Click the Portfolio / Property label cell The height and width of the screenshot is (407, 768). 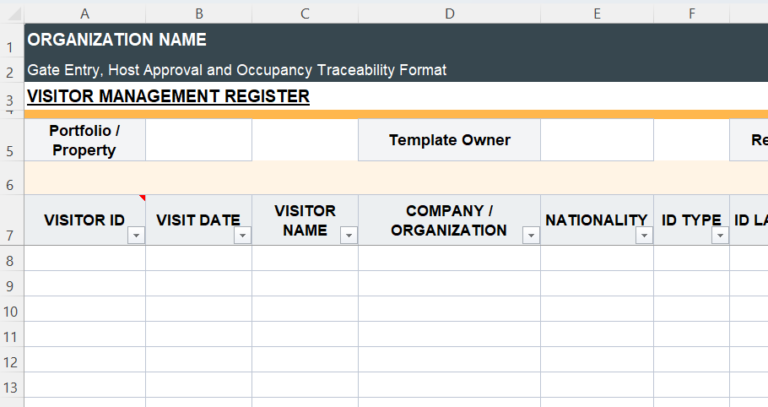tap(85, 140)
